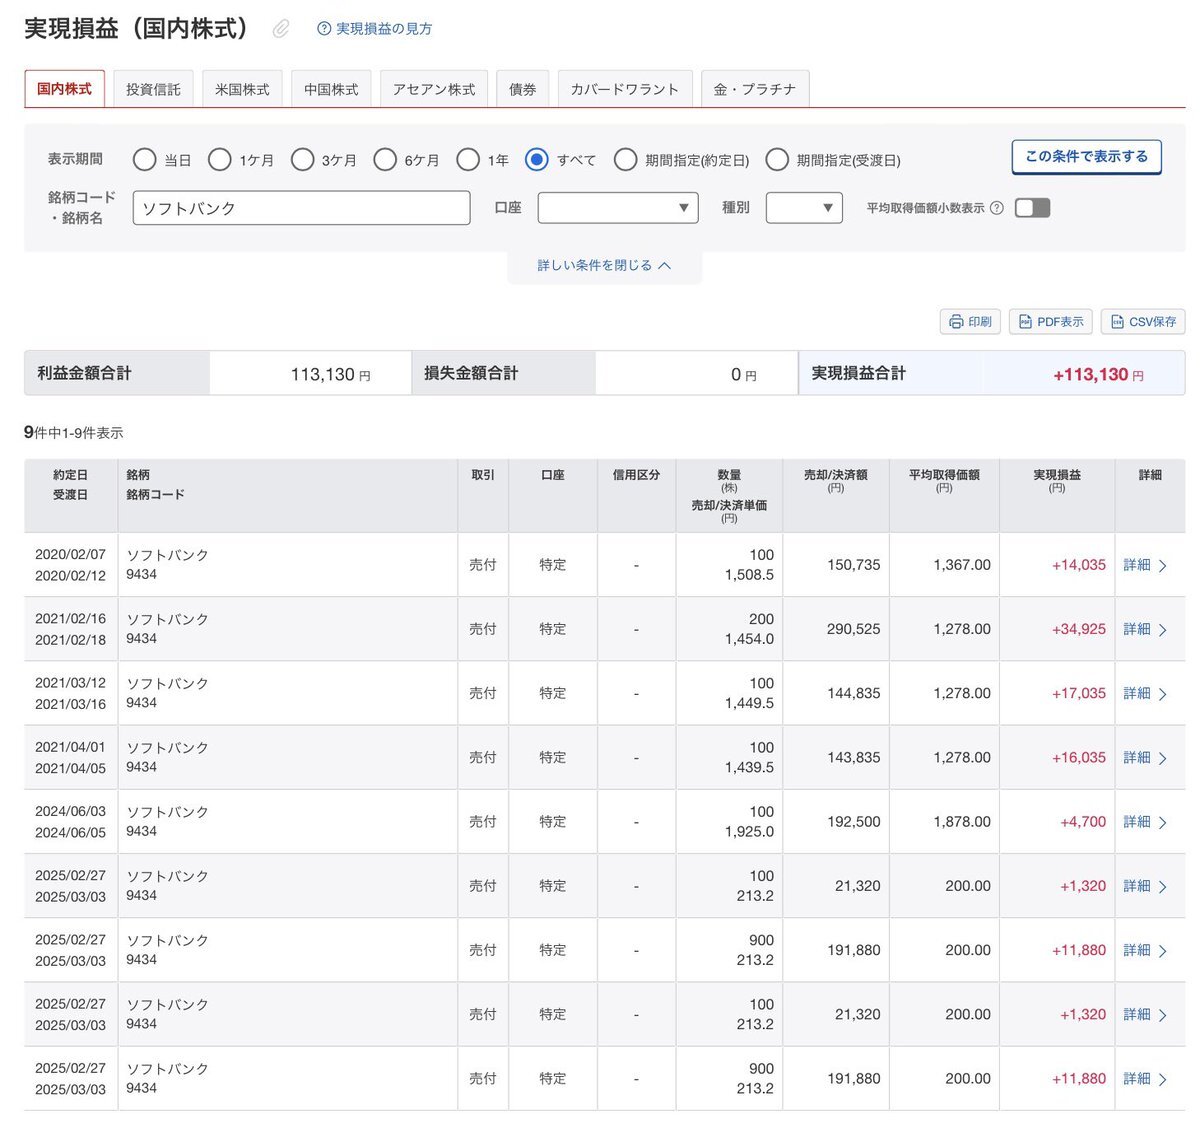This screenshot has width=1200, height=1128.
Task: Open 詳細 for the 2021/02/16 trade
Action: tap(1145, 629)
